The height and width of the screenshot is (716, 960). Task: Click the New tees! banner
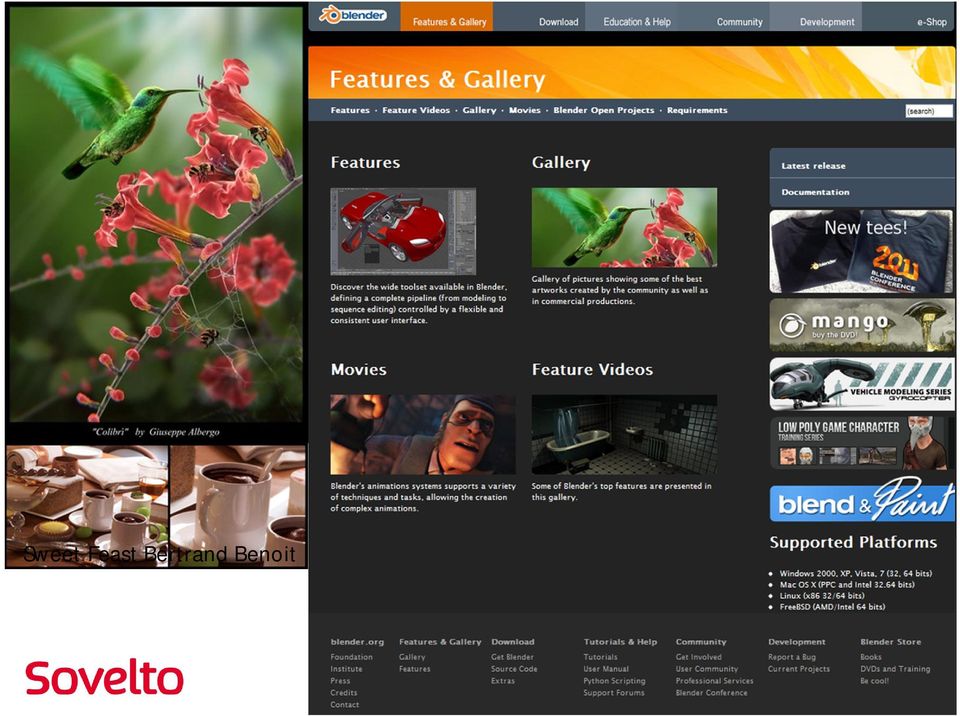(861, 252)
